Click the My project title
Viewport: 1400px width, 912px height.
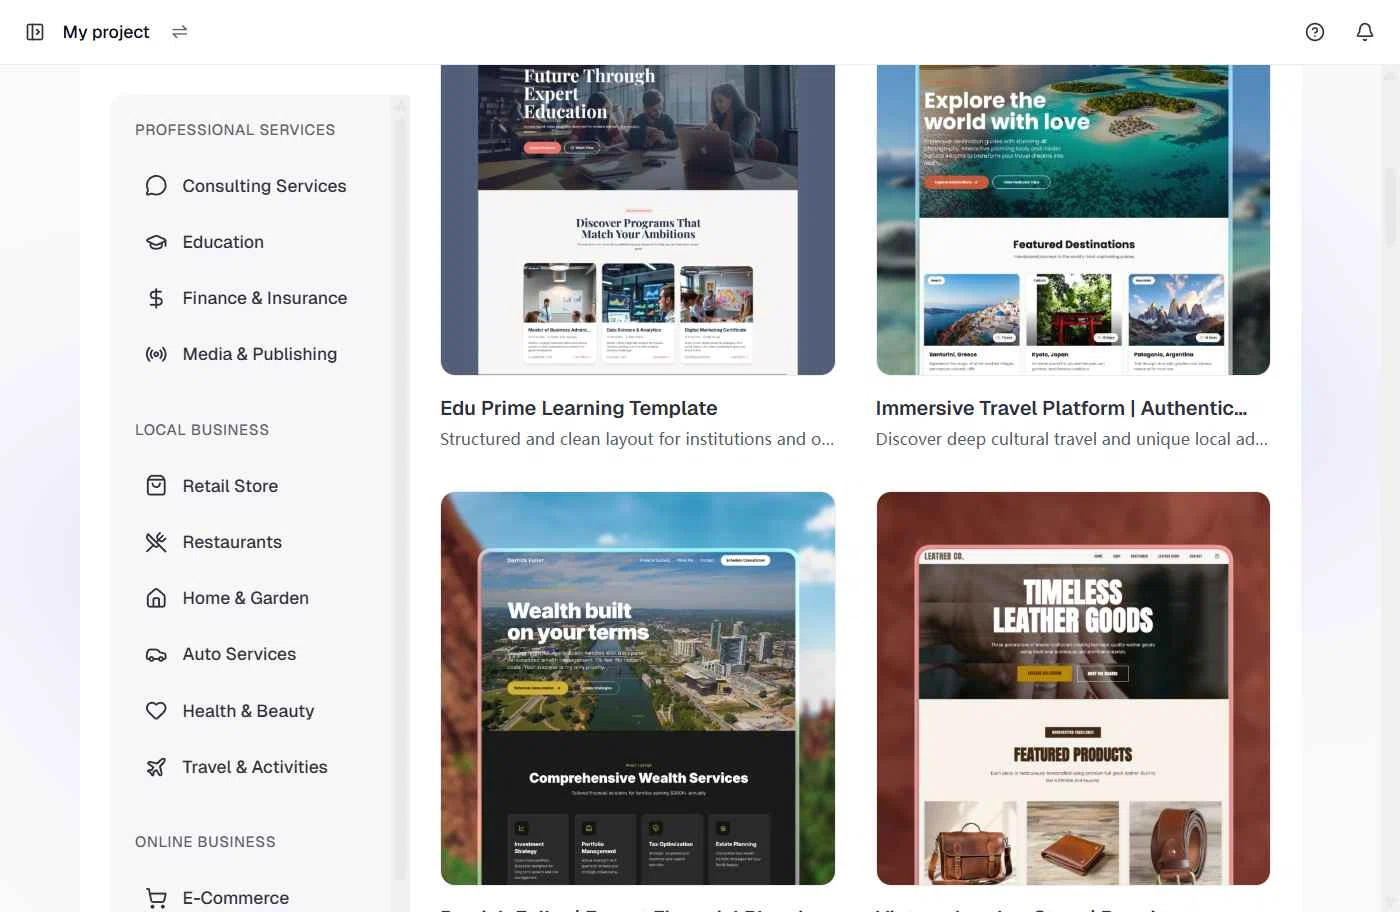[106, 32]
